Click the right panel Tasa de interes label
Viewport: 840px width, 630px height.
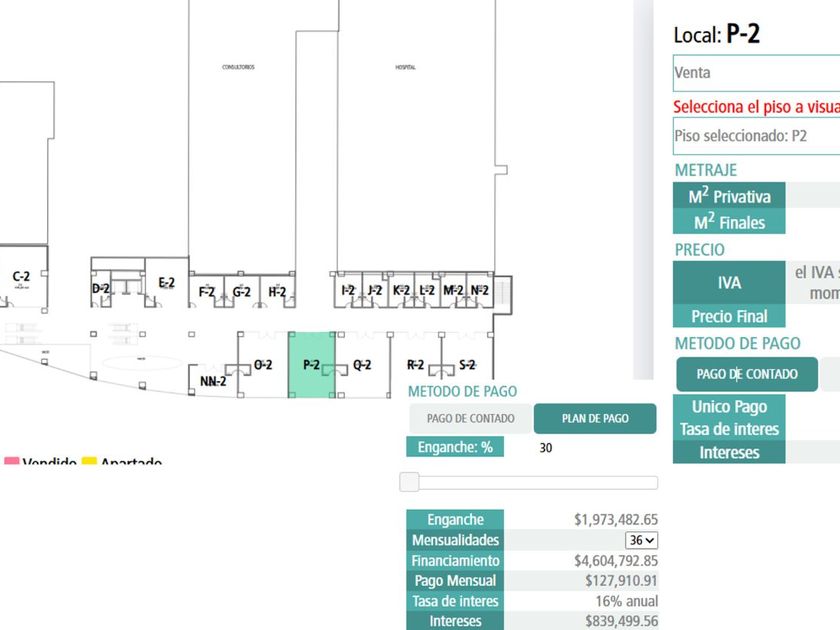click(x=729, y=429)
